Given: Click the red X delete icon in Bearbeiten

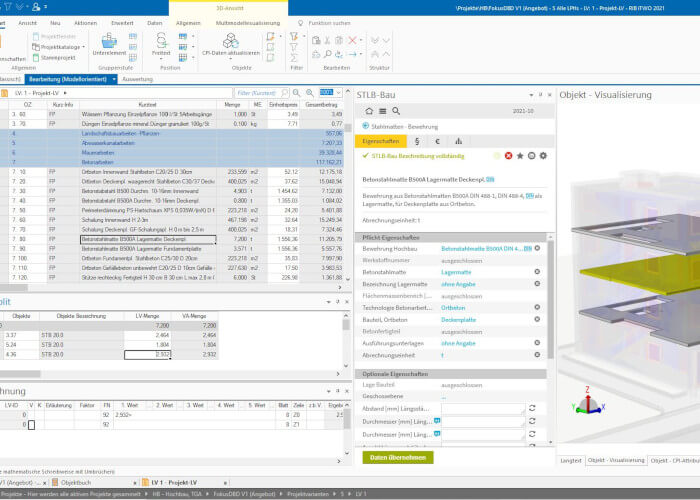Looking at the screenshot, I should pyautogui.click(x=352, y=40).
